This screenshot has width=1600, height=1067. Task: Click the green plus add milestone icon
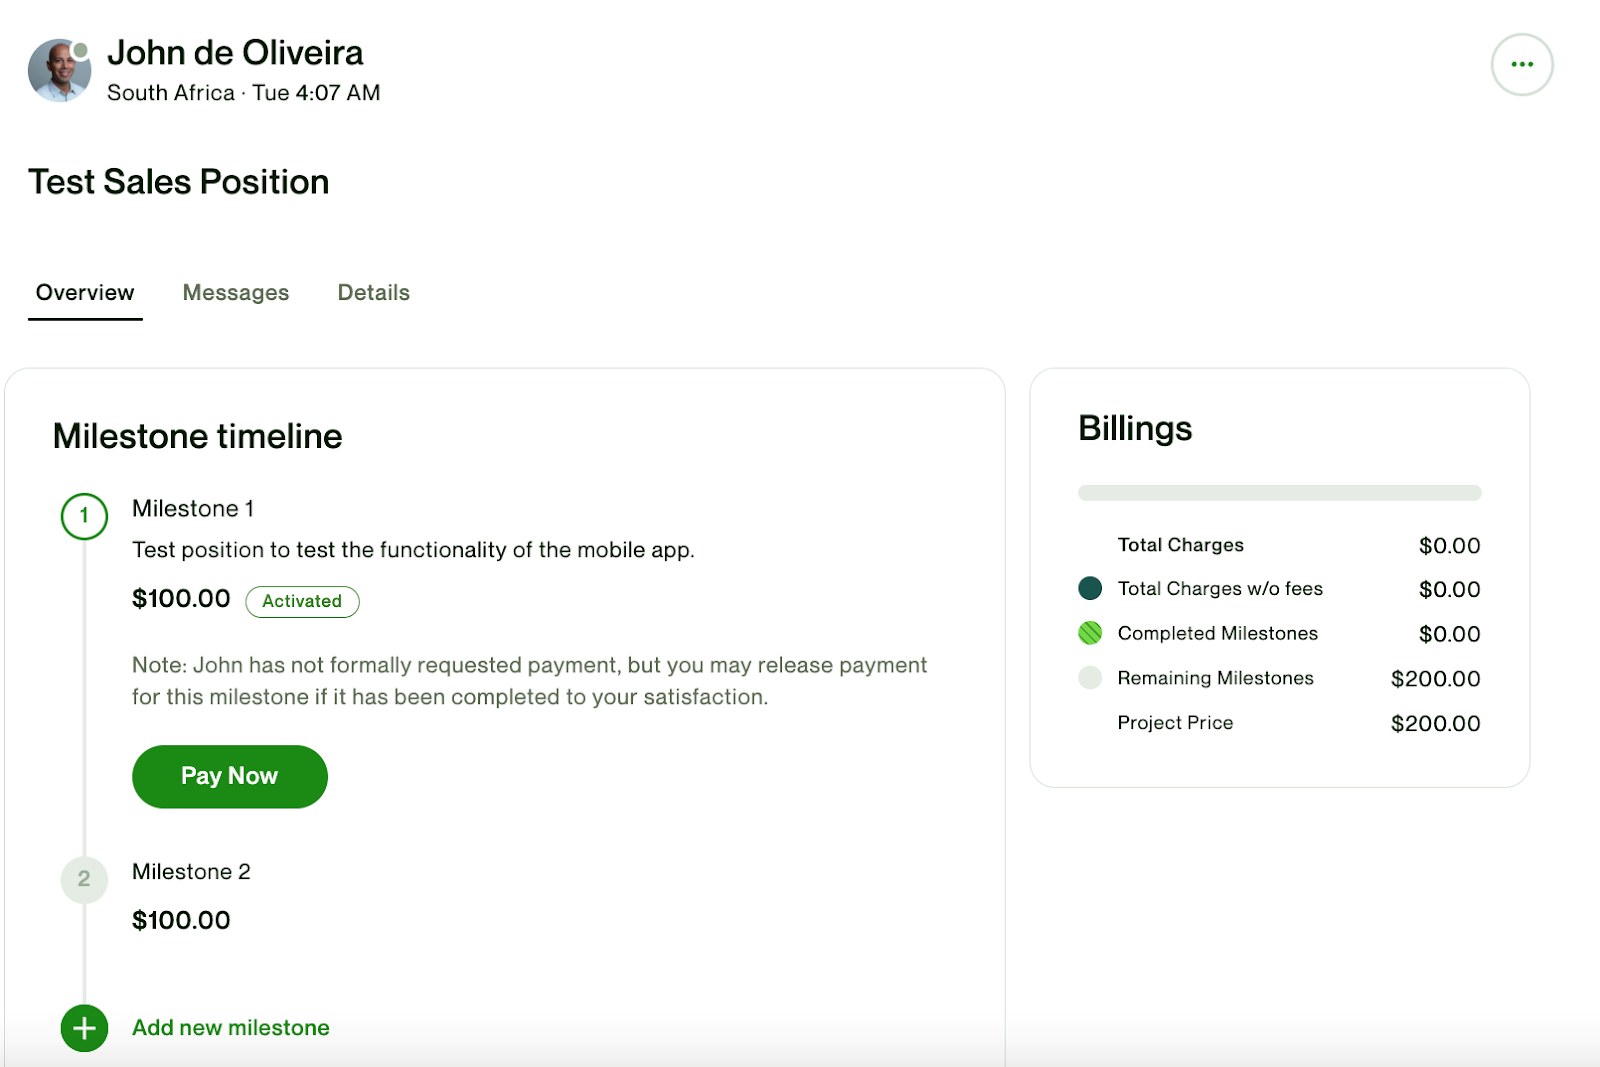(x=84, y=1027)
